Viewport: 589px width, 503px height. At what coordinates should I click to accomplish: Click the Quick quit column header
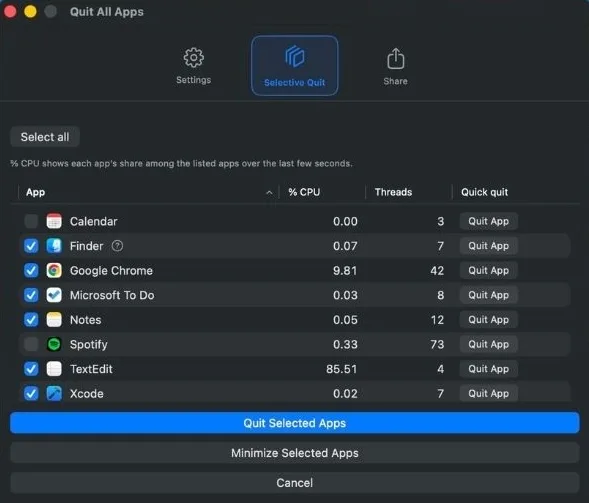tap(485, 192)
